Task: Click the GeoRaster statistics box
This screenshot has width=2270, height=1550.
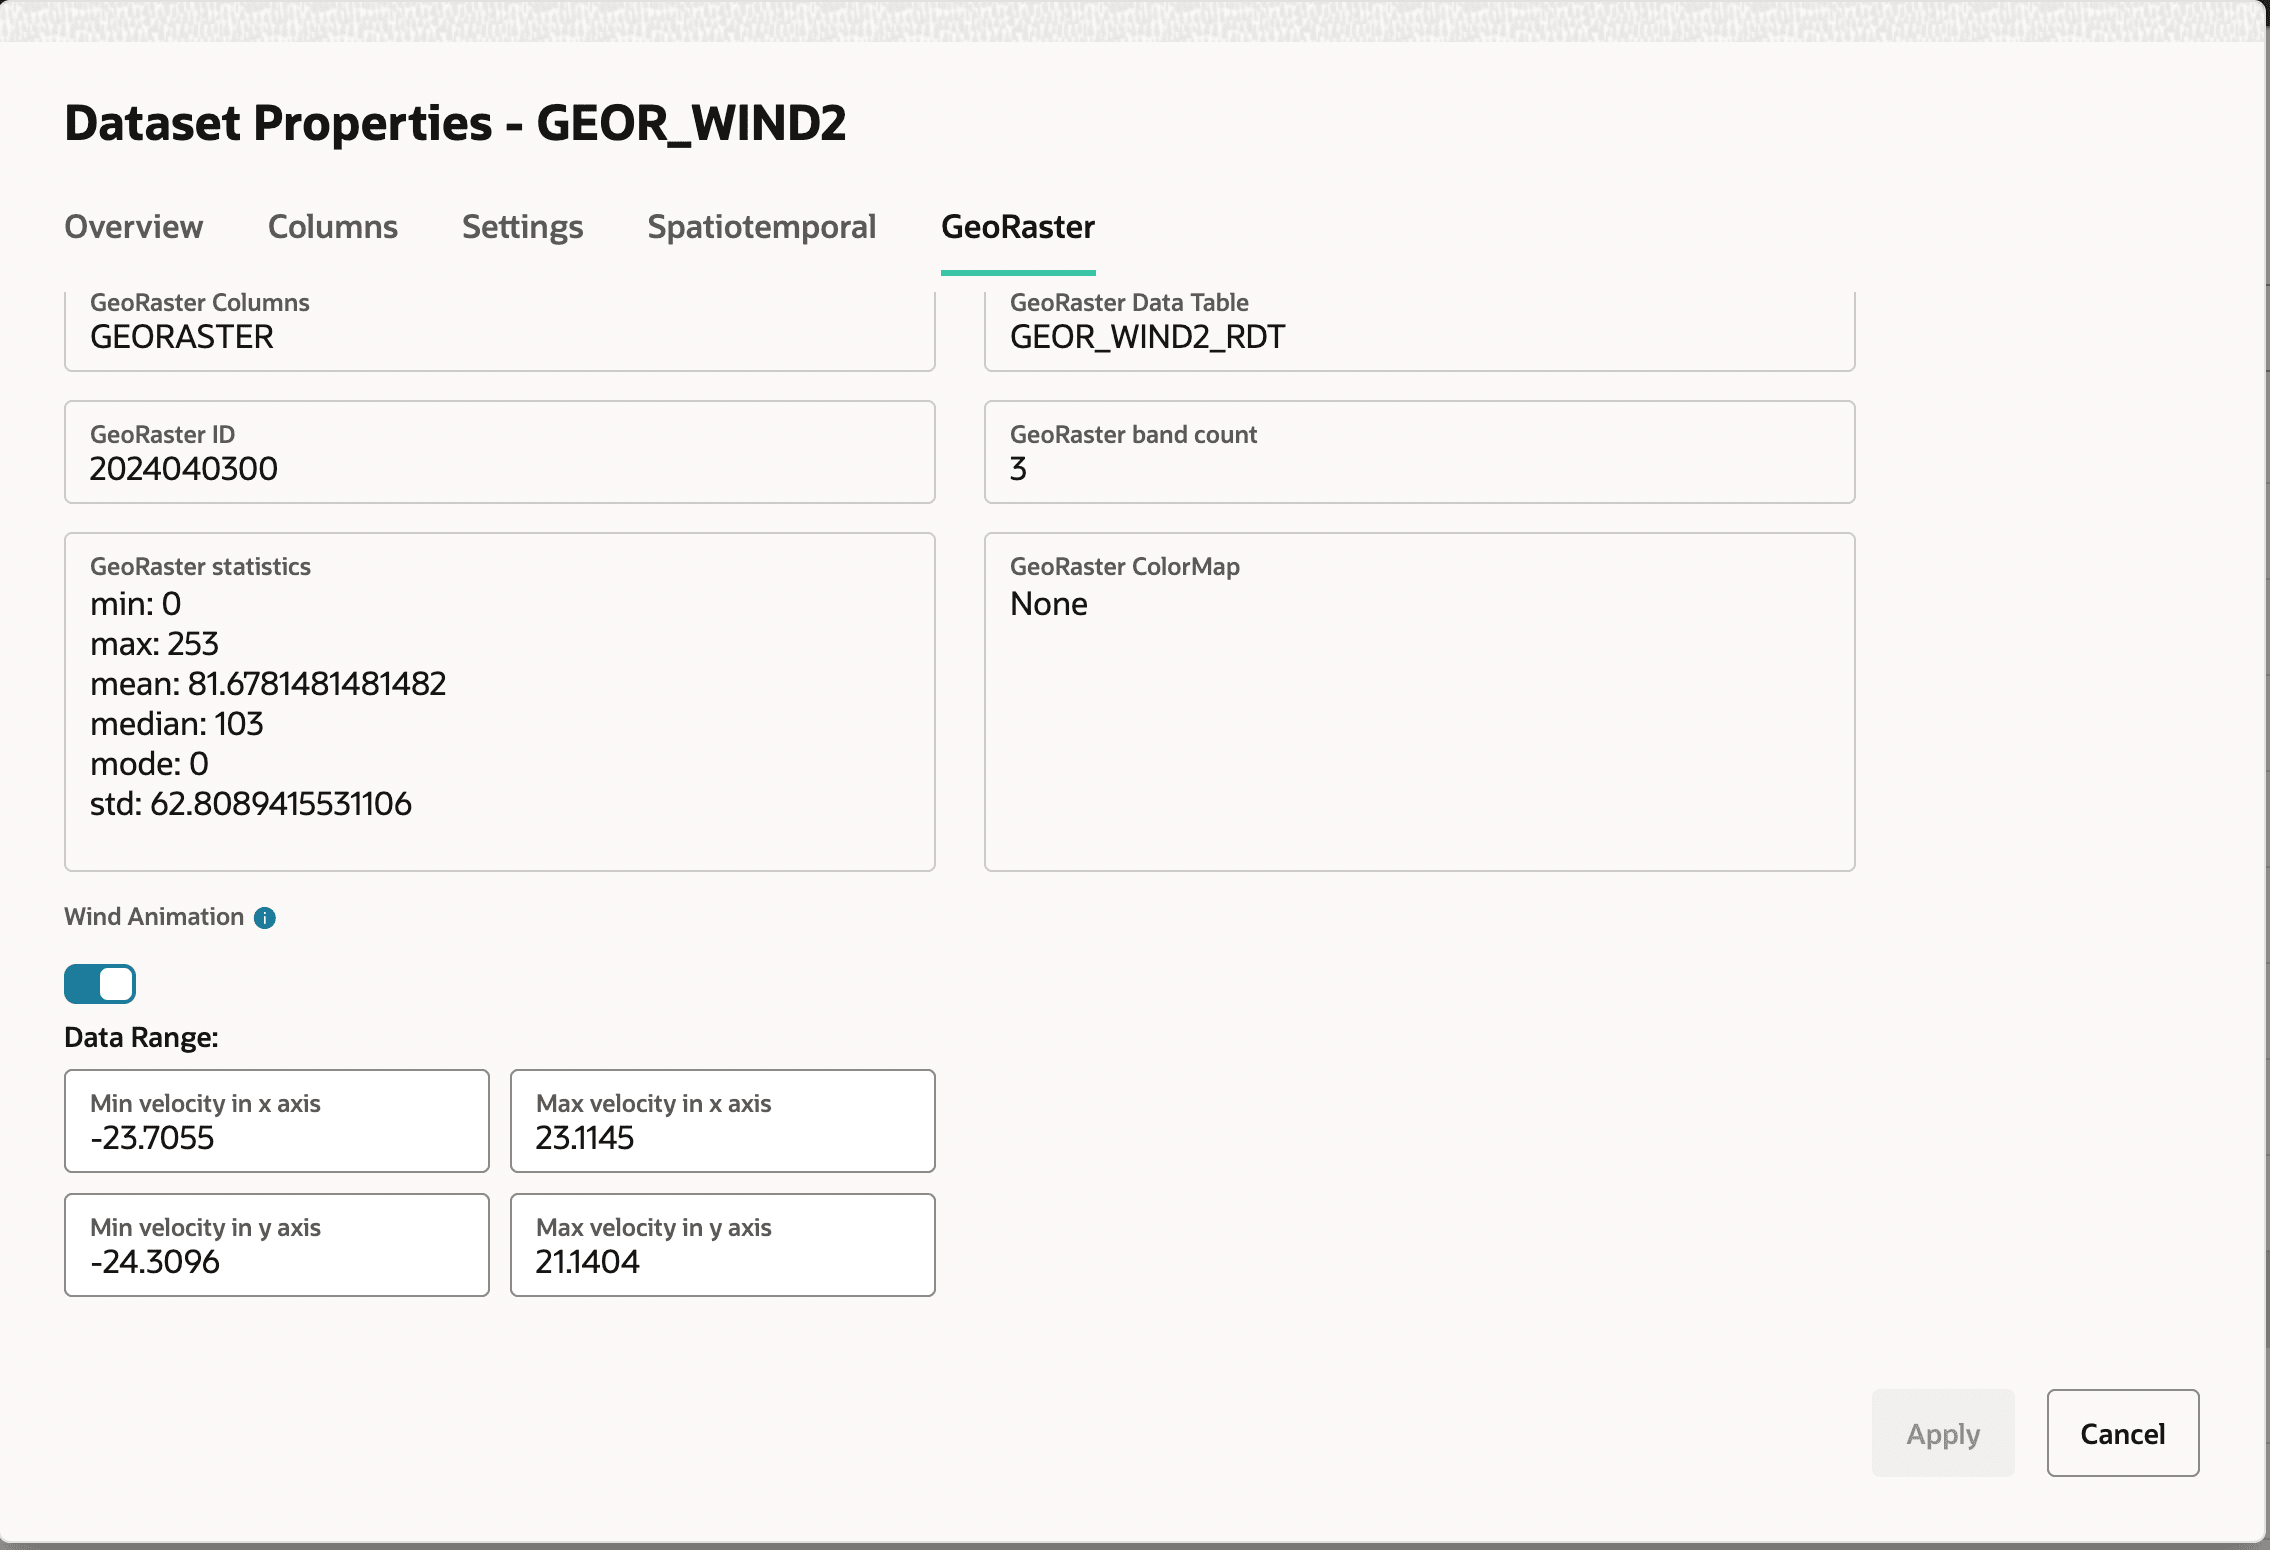Action: point(499,702)
